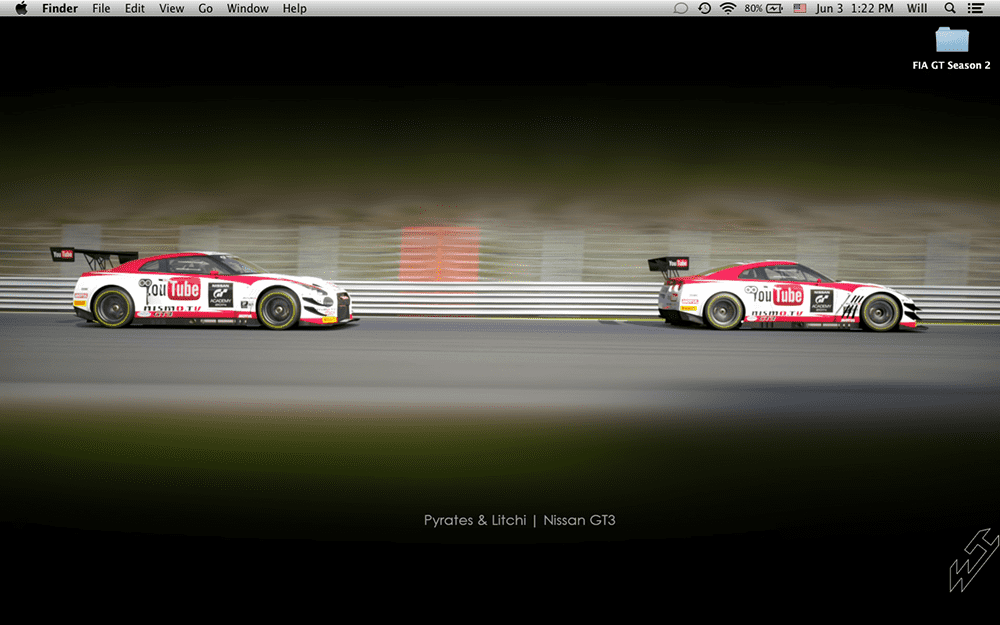Open the Finder menu
The width and height of the screenshot is (1000, 625).
(x=60, y=8)
